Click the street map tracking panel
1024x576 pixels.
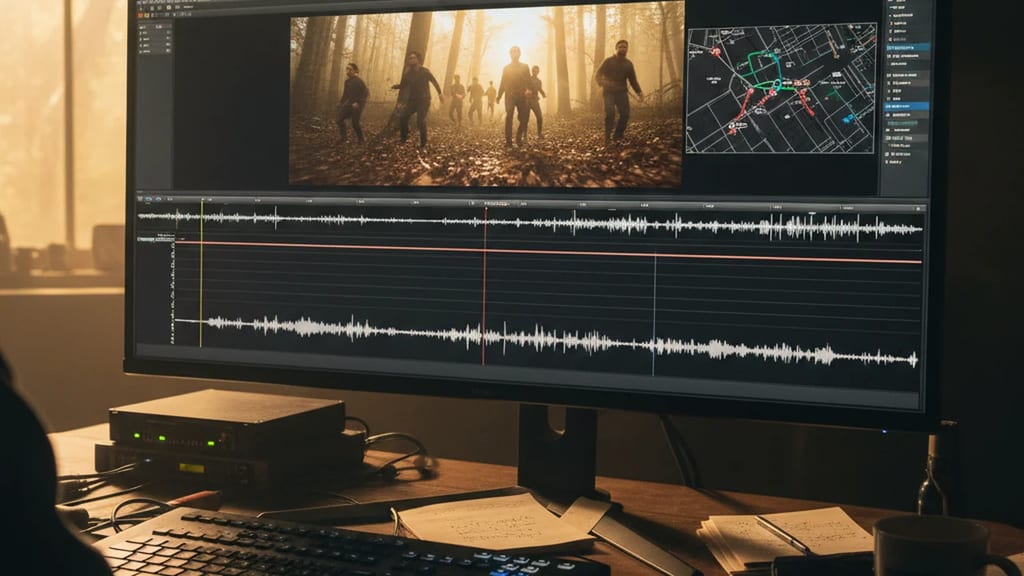(781, 89)
